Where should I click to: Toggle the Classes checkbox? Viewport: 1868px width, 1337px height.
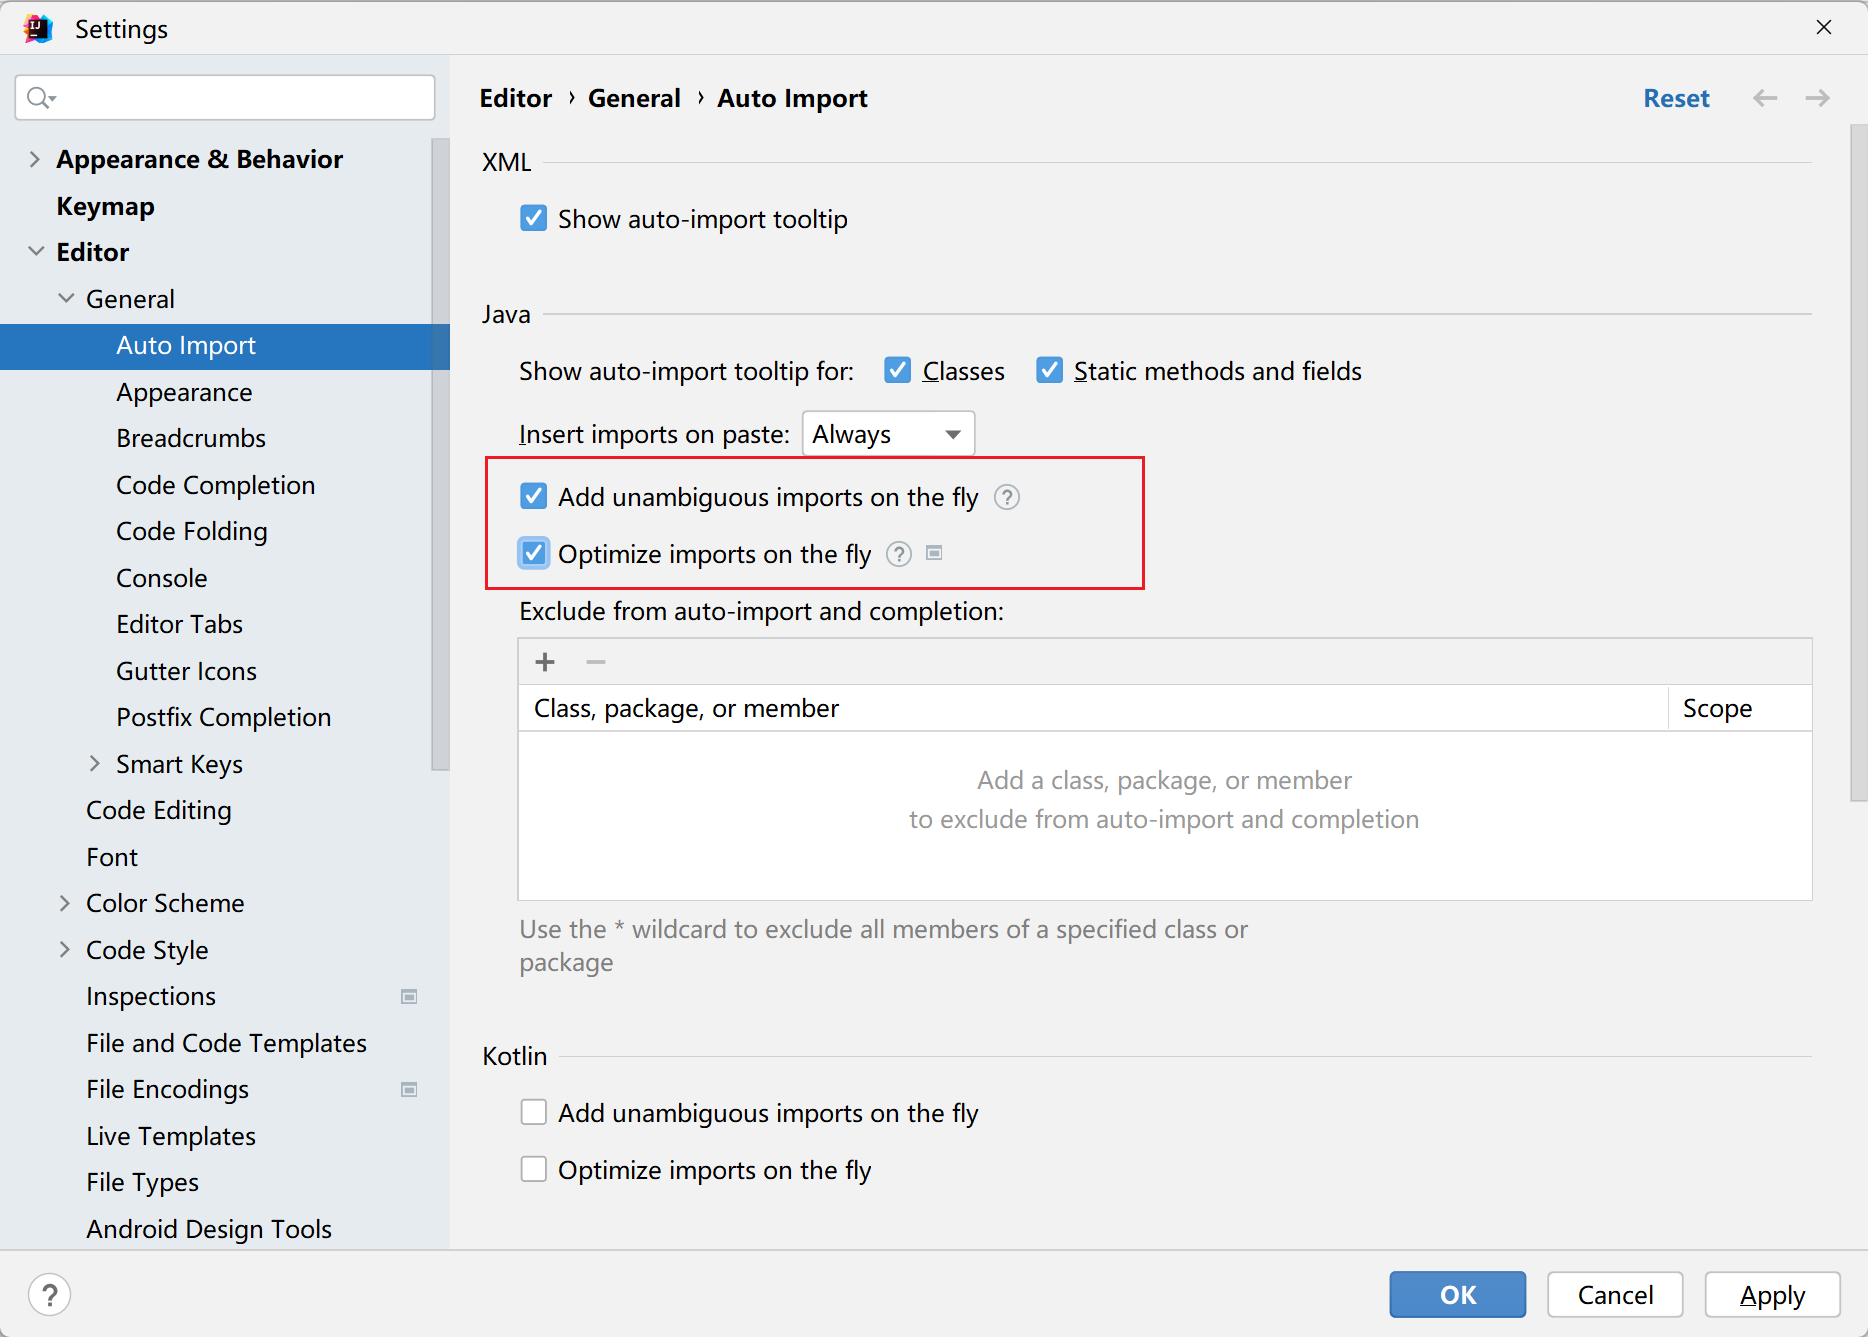click(x=898, y=371)
